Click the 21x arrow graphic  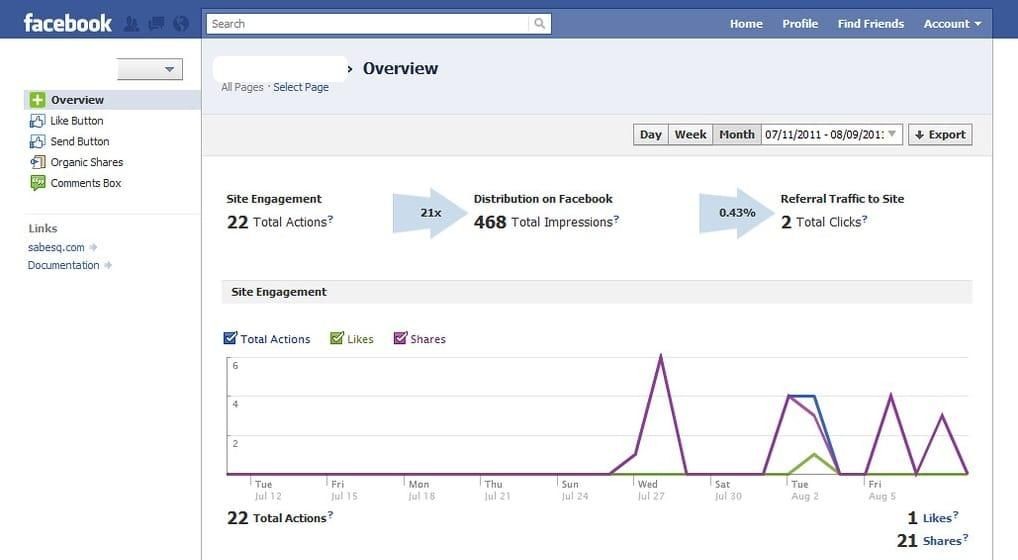coord(430,213)
